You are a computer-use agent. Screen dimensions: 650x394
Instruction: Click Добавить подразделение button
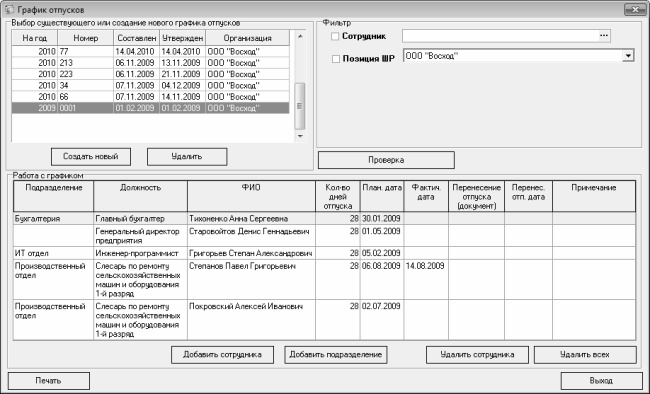336,355
